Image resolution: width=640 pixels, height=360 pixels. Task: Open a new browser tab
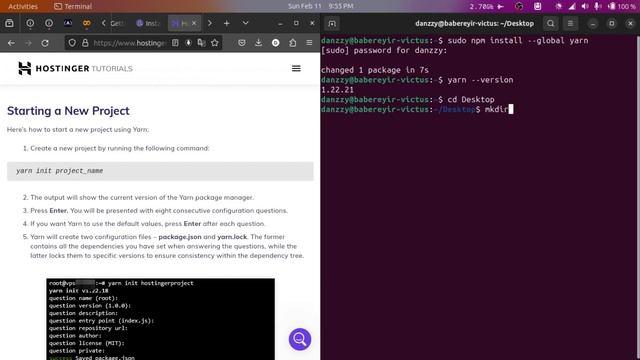point(227,23)
